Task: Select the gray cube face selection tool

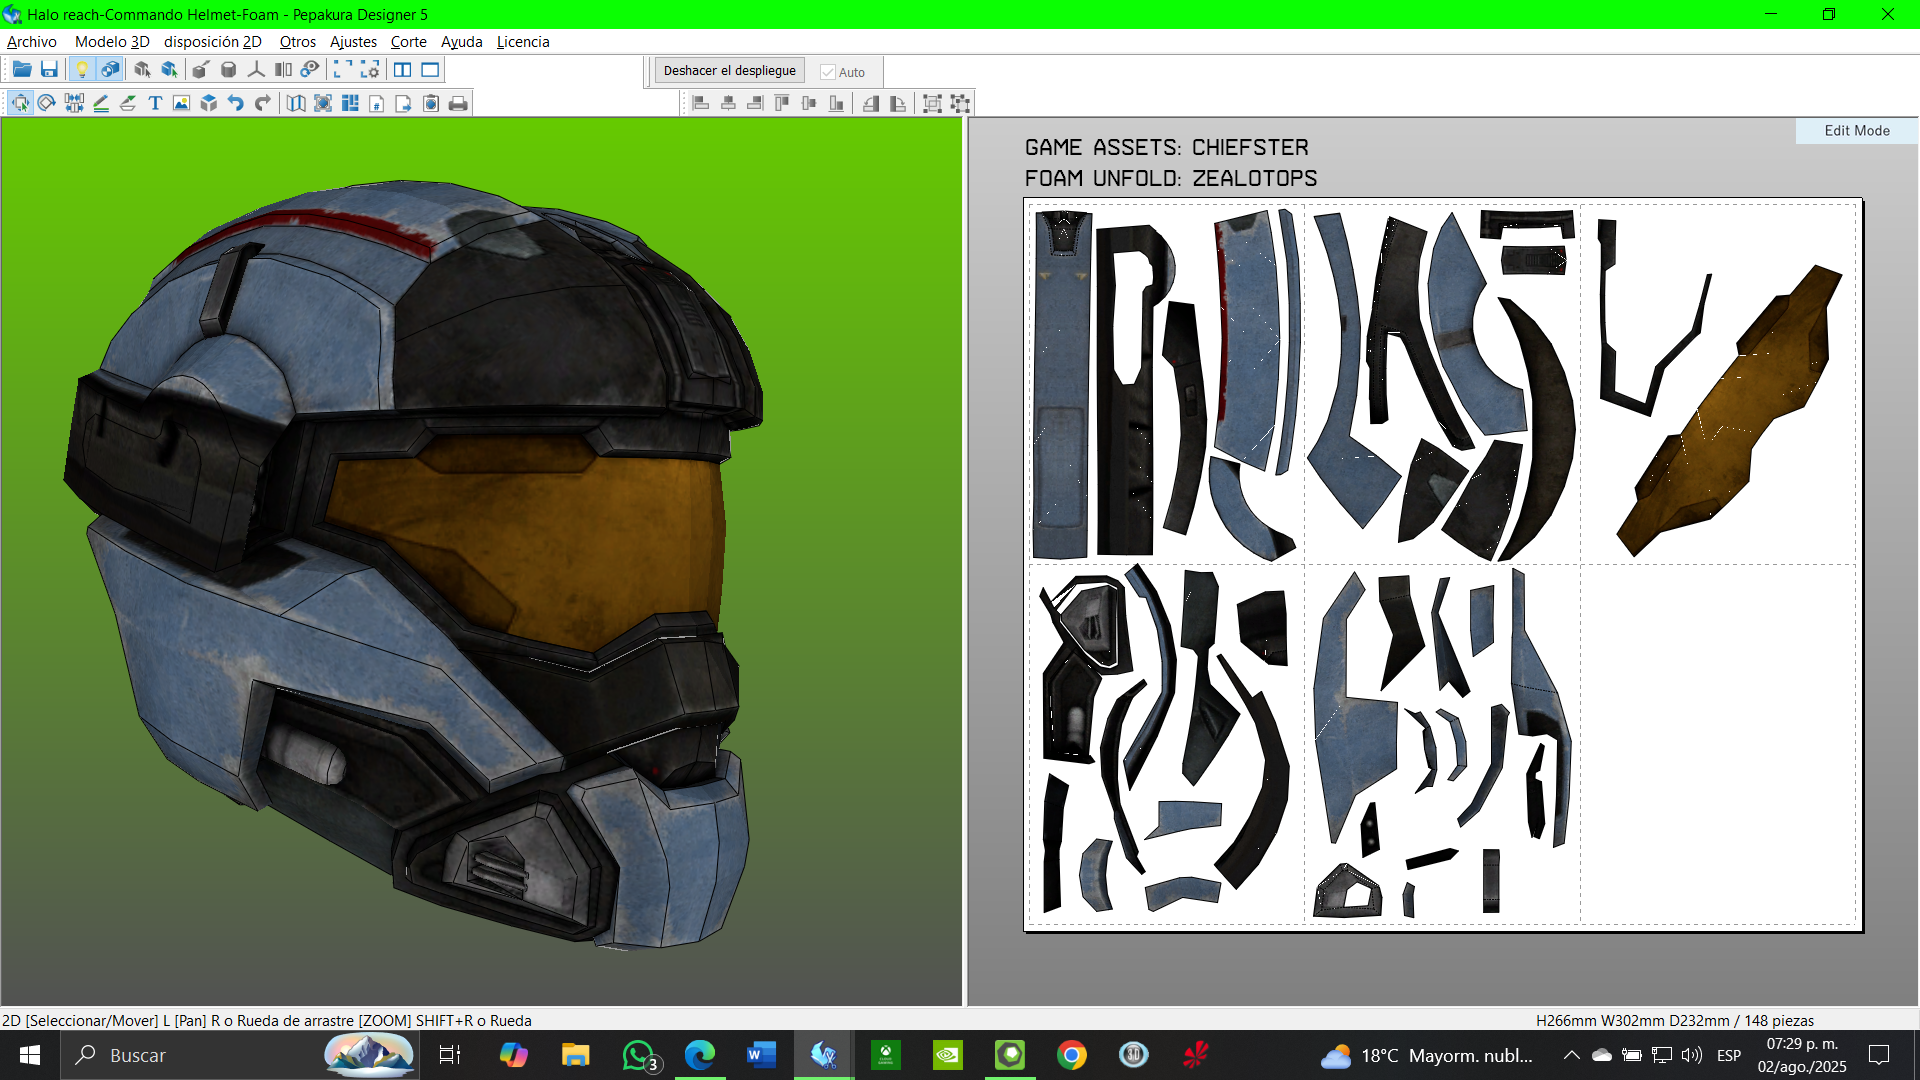Action: tap(142, 70)
